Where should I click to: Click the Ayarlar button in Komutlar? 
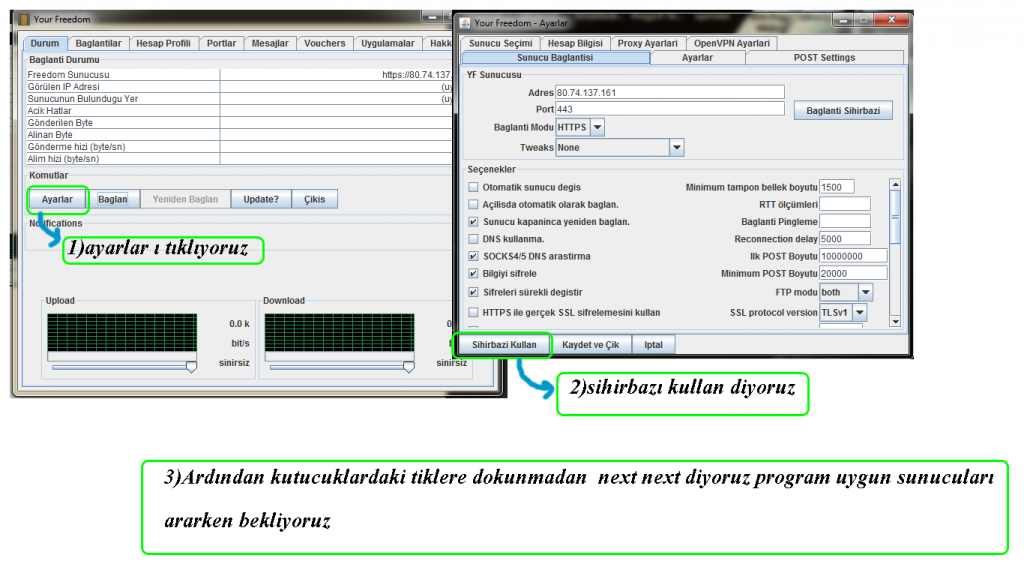pyautogui.click(x=57, y=199)
